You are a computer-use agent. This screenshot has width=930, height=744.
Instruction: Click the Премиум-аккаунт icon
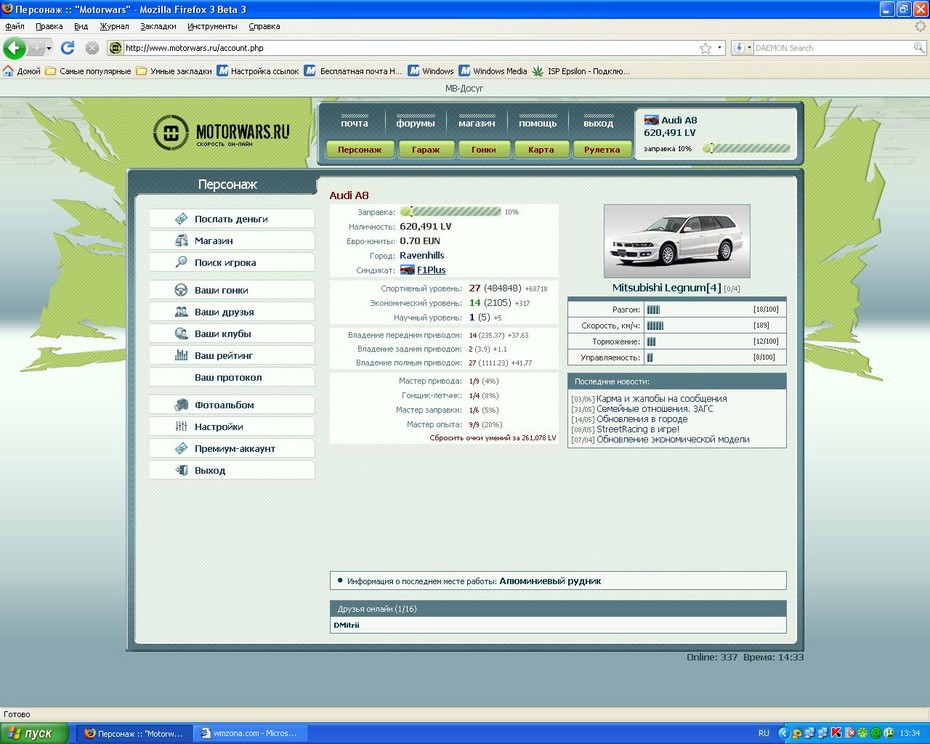point(181,449)
